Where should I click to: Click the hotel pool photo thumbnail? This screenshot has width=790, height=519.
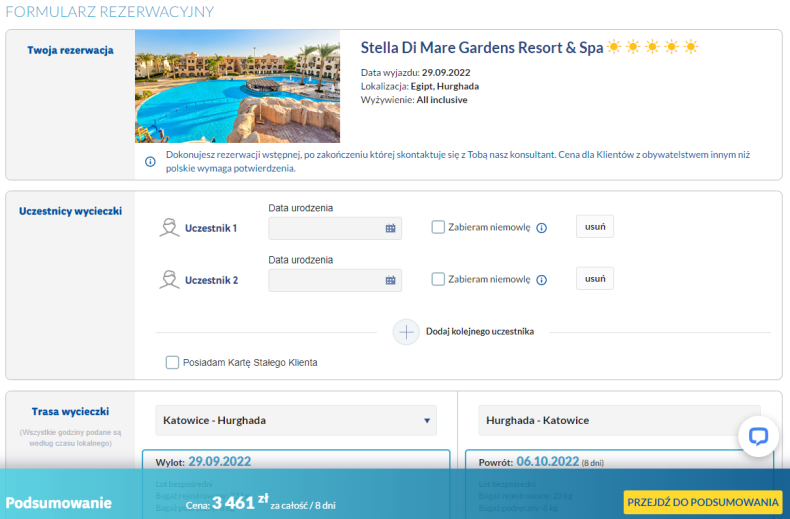click(237, 86)
